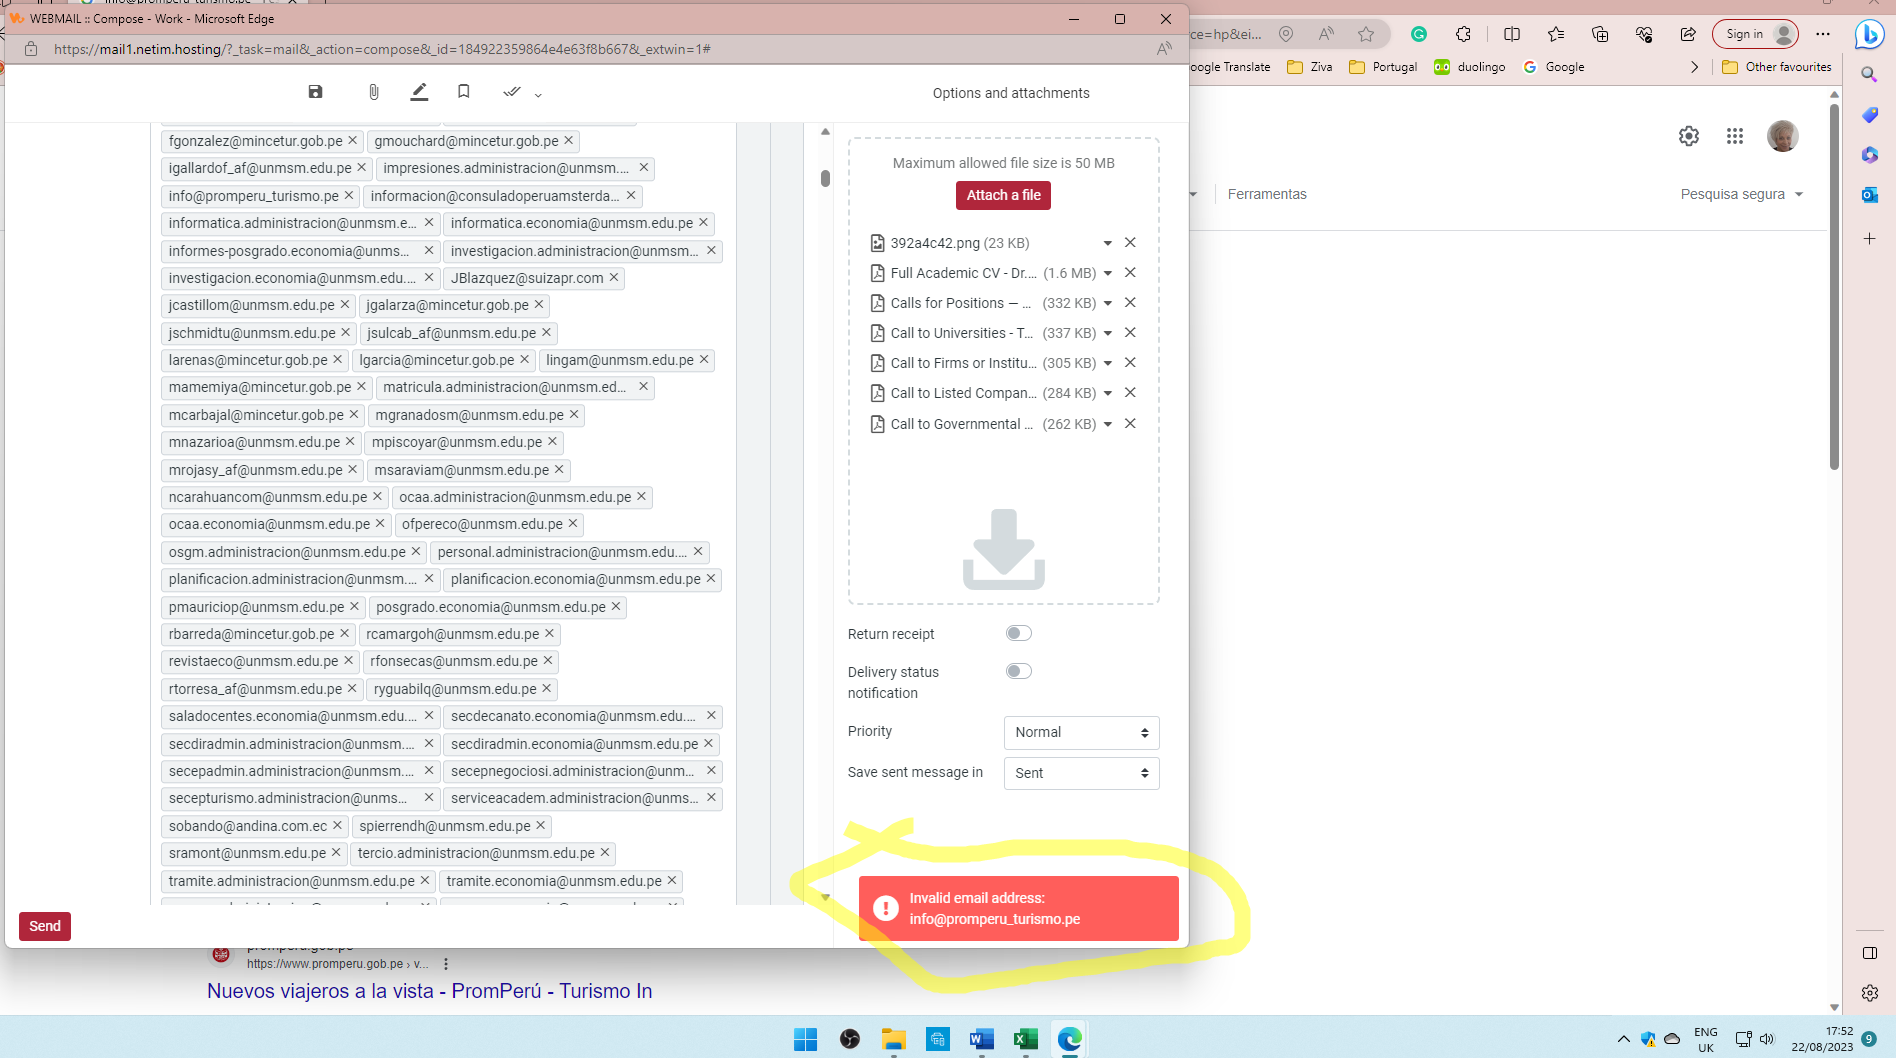Open Word from the taskbar
This screenshot has height=1058, width=1896.
click(x=981, y=1040)
